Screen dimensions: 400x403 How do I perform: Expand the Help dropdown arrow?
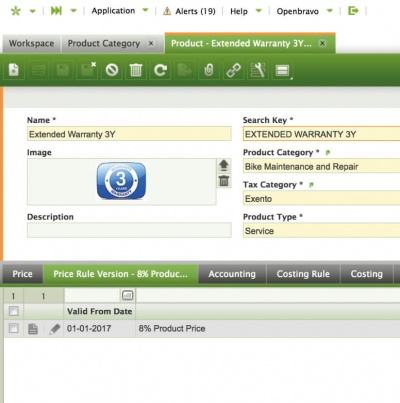pyautogui.click(x=258, y=11)
